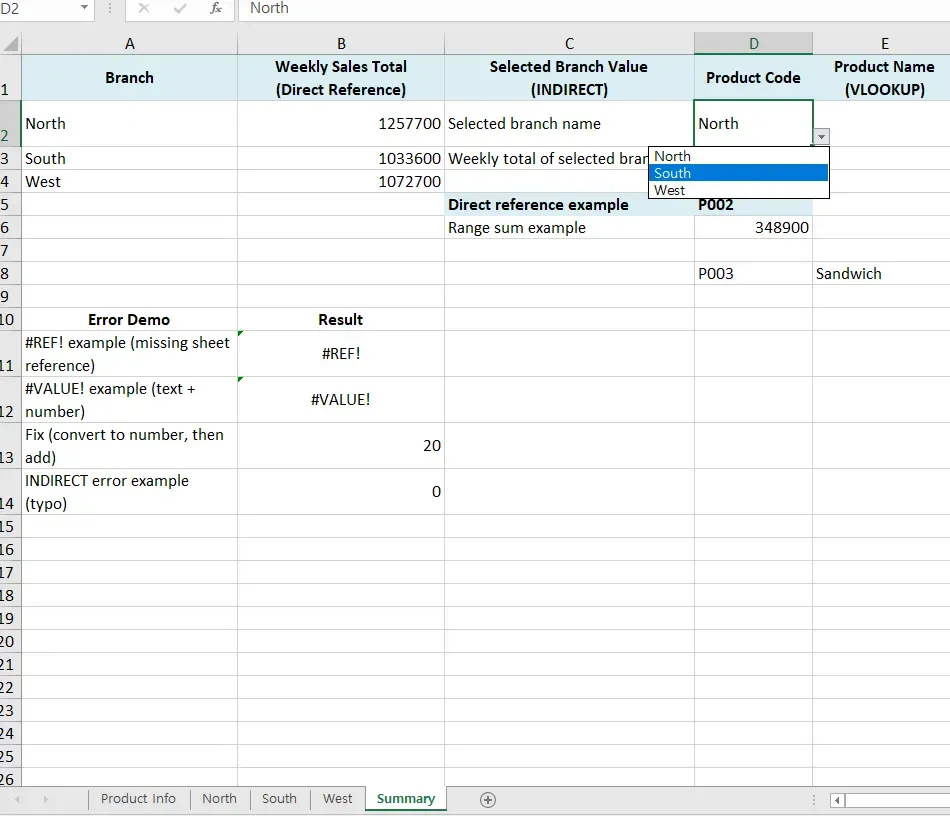Open the branch dropdown arrow on cell D2
The height and width of the screenshot is (816, 950).
821,136
